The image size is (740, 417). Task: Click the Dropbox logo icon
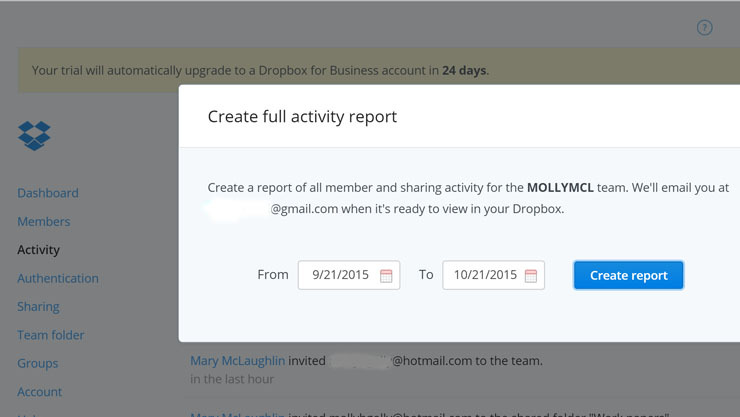34,136
